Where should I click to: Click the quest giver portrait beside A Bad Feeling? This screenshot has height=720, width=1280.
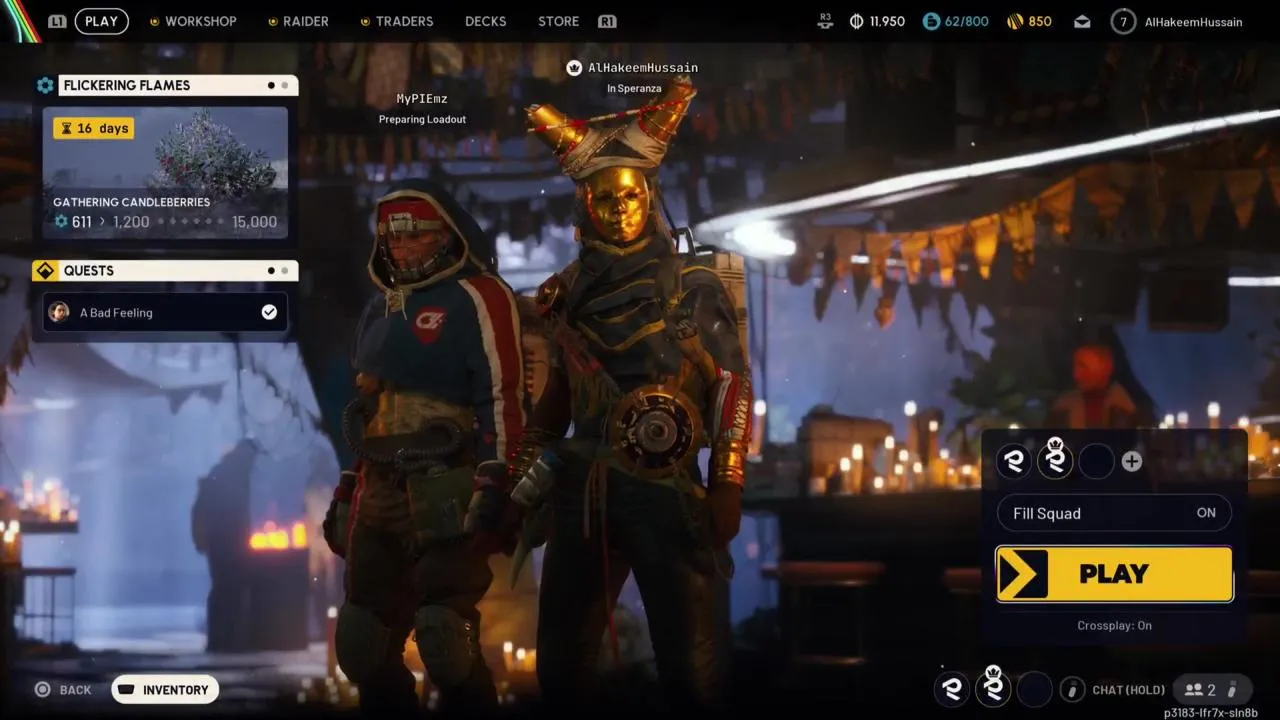[59, 312]
